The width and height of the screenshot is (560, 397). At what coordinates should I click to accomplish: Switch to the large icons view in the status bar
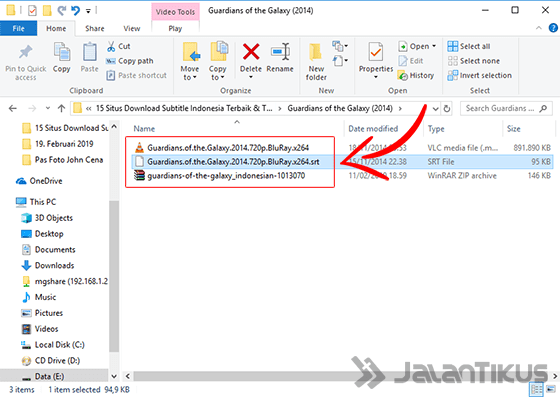pos(551,389)
